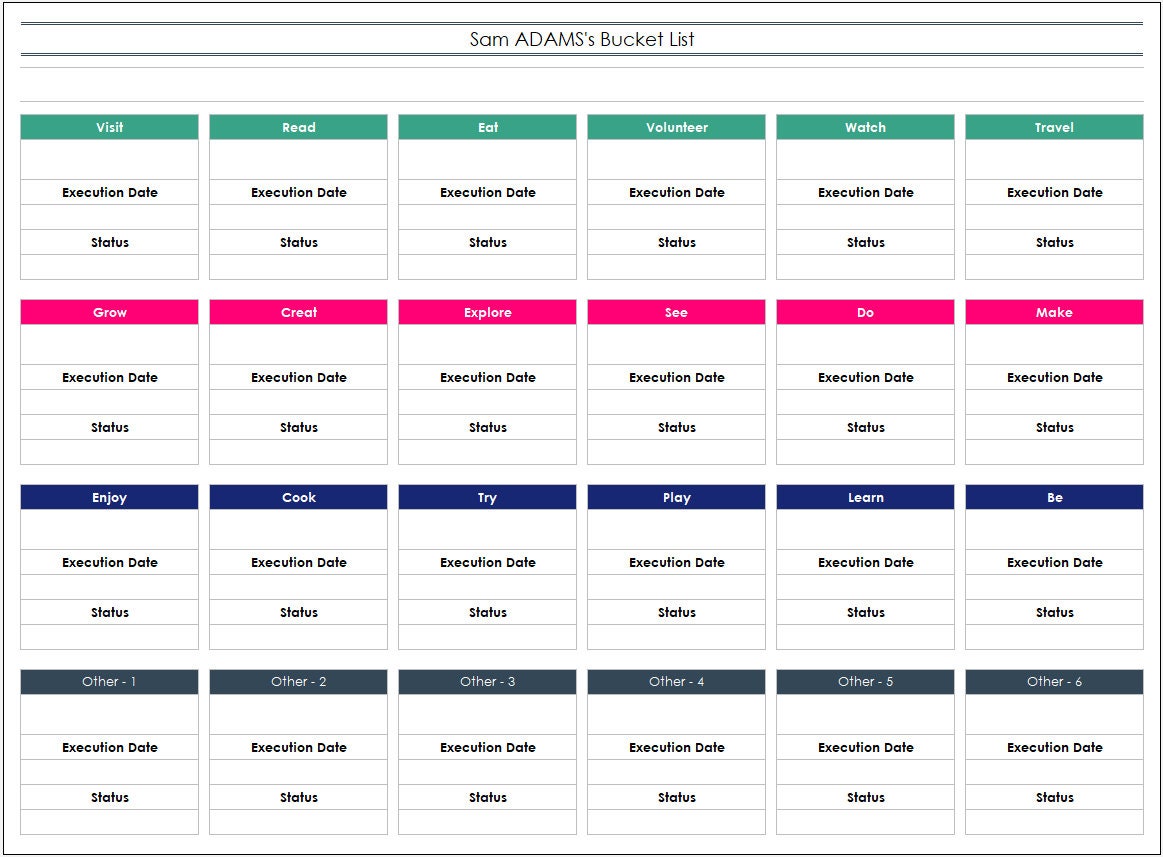The image size is (1163, 857).
Task: Click the Explore category header
Action: pyautogui.click(x=486, y=312)
